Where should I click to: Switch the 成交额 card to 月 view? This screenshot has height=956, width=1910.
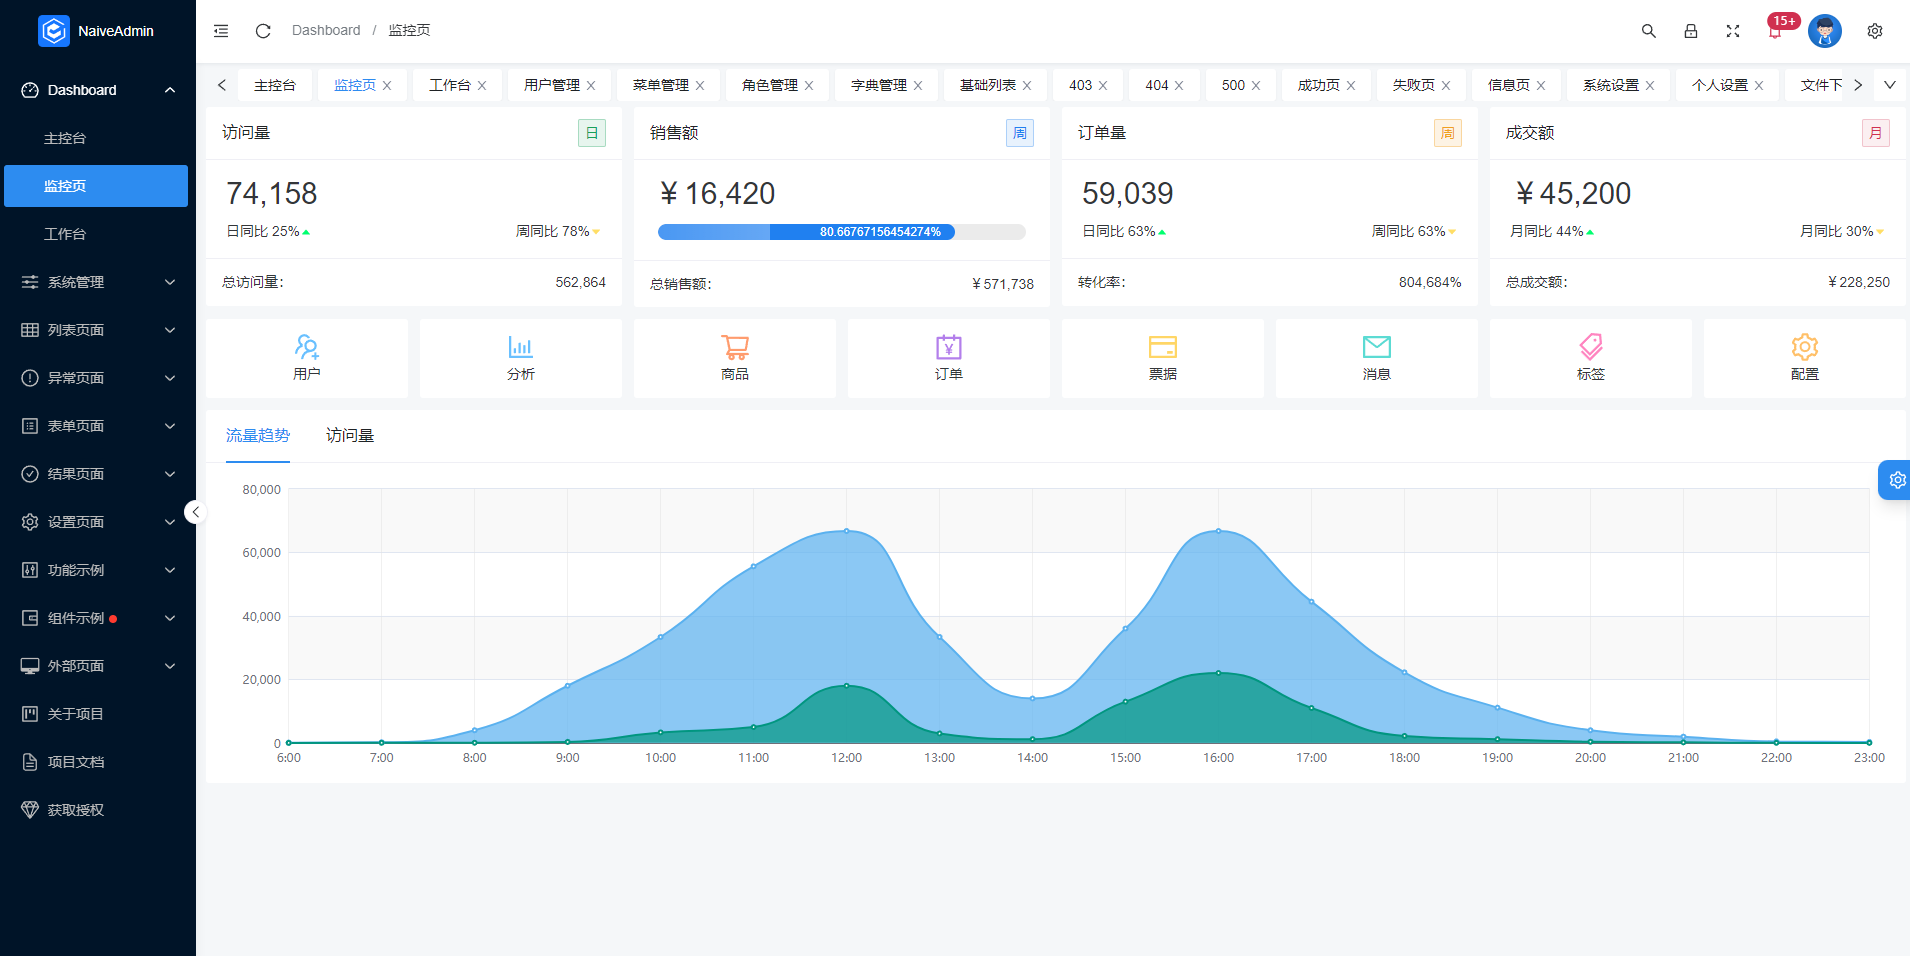point(1876,132)
